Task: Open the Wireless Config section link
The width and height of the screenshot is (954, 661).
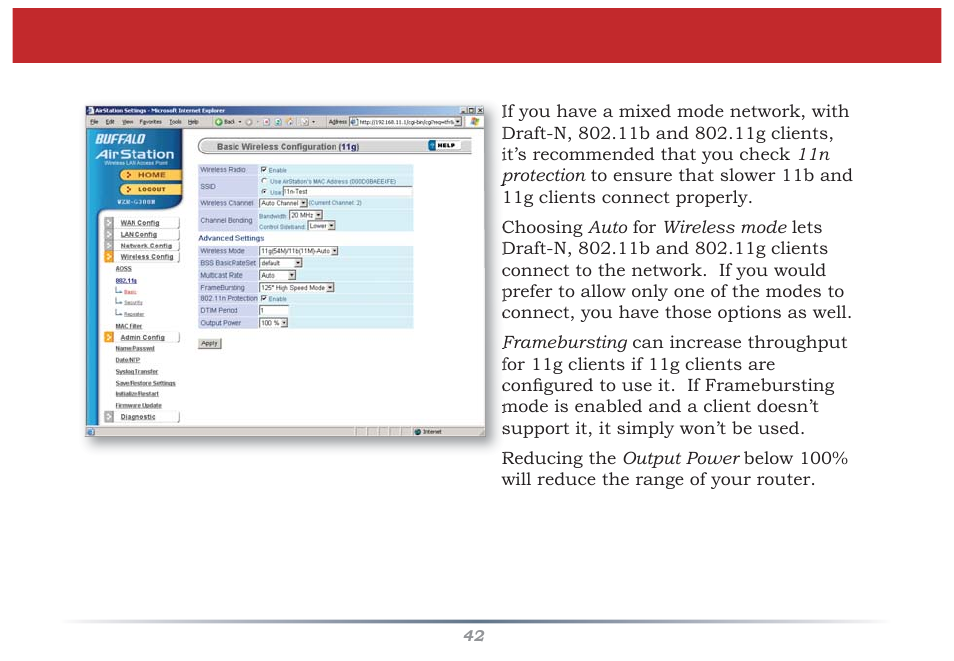Action: point(147,257)
